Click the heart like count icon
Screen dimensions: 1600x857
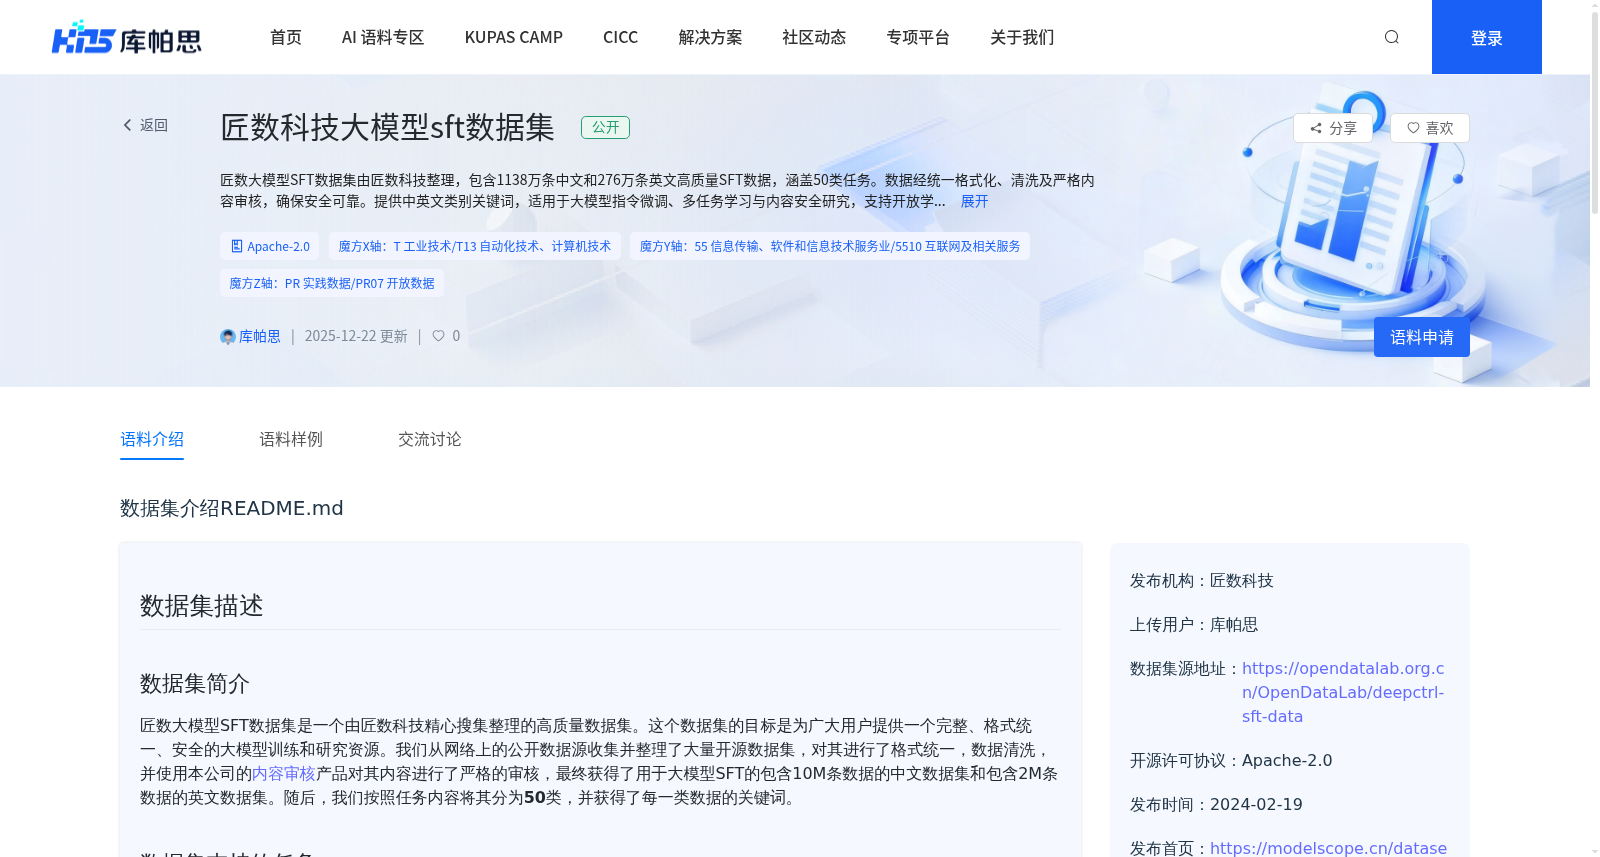click(x=438, y=336)
